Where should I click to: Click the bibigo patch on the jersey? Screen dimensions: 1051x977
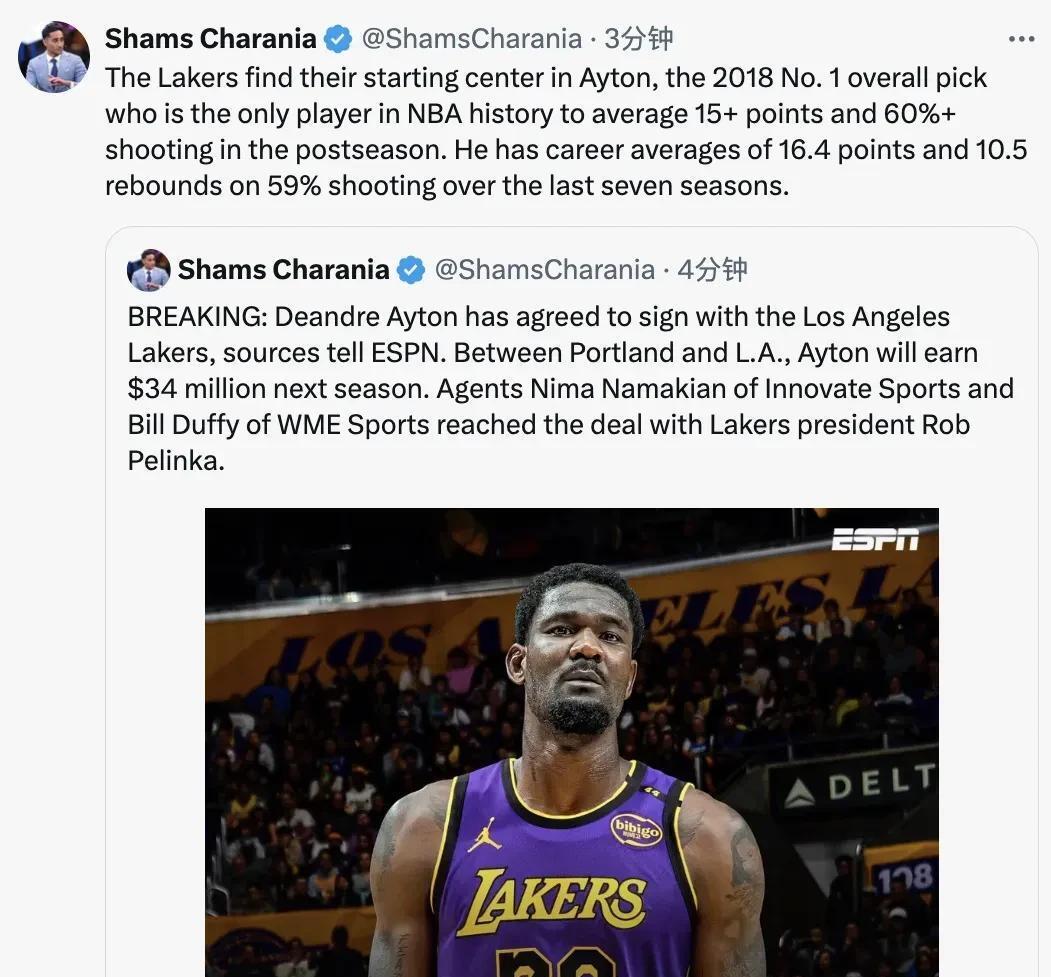636,829
